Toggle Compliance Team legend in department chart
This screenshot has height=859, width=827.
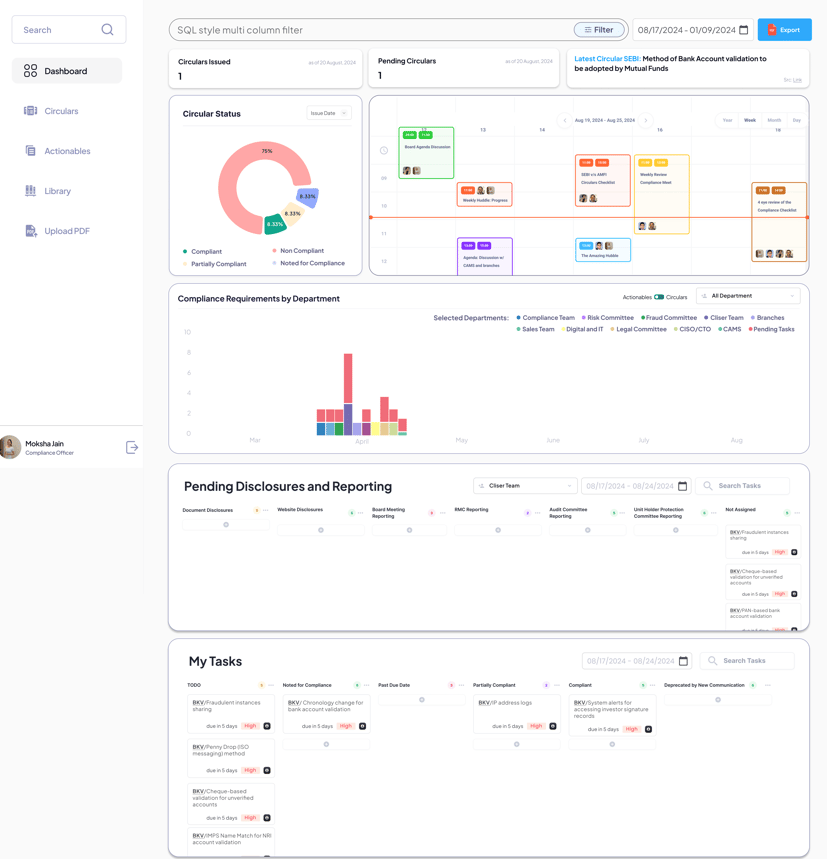click(x=545, y=318)
